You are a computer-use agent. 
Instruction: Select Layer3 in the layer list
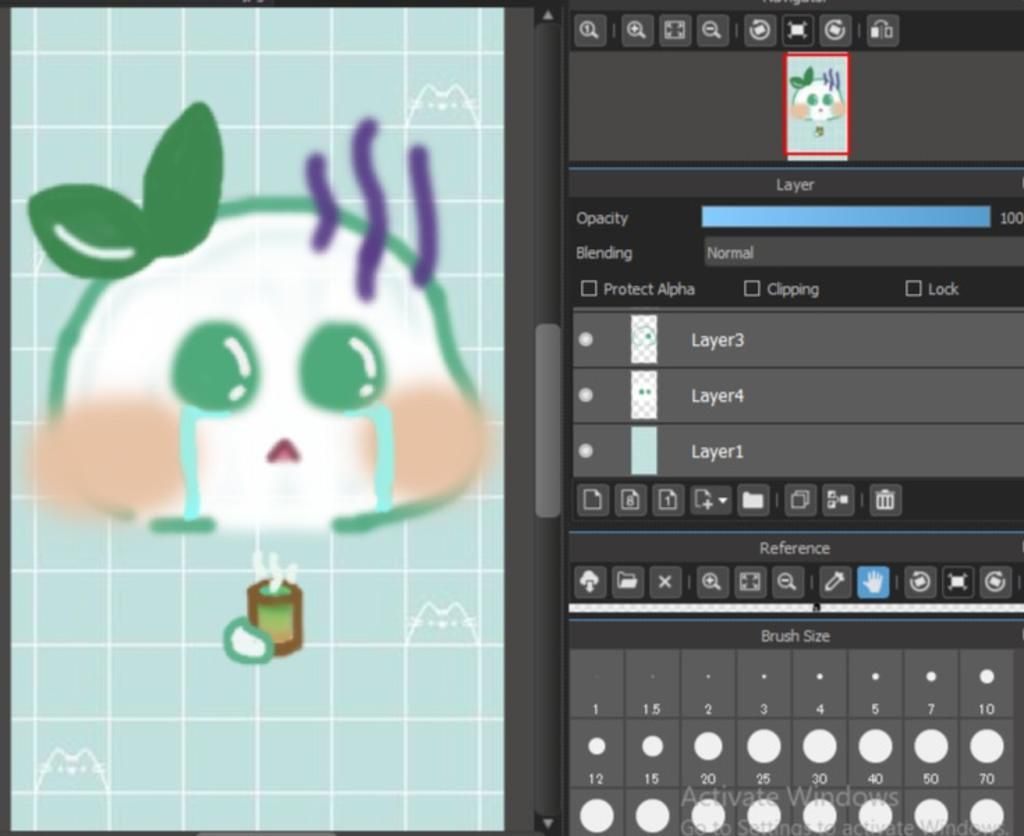tap(799, 340)
